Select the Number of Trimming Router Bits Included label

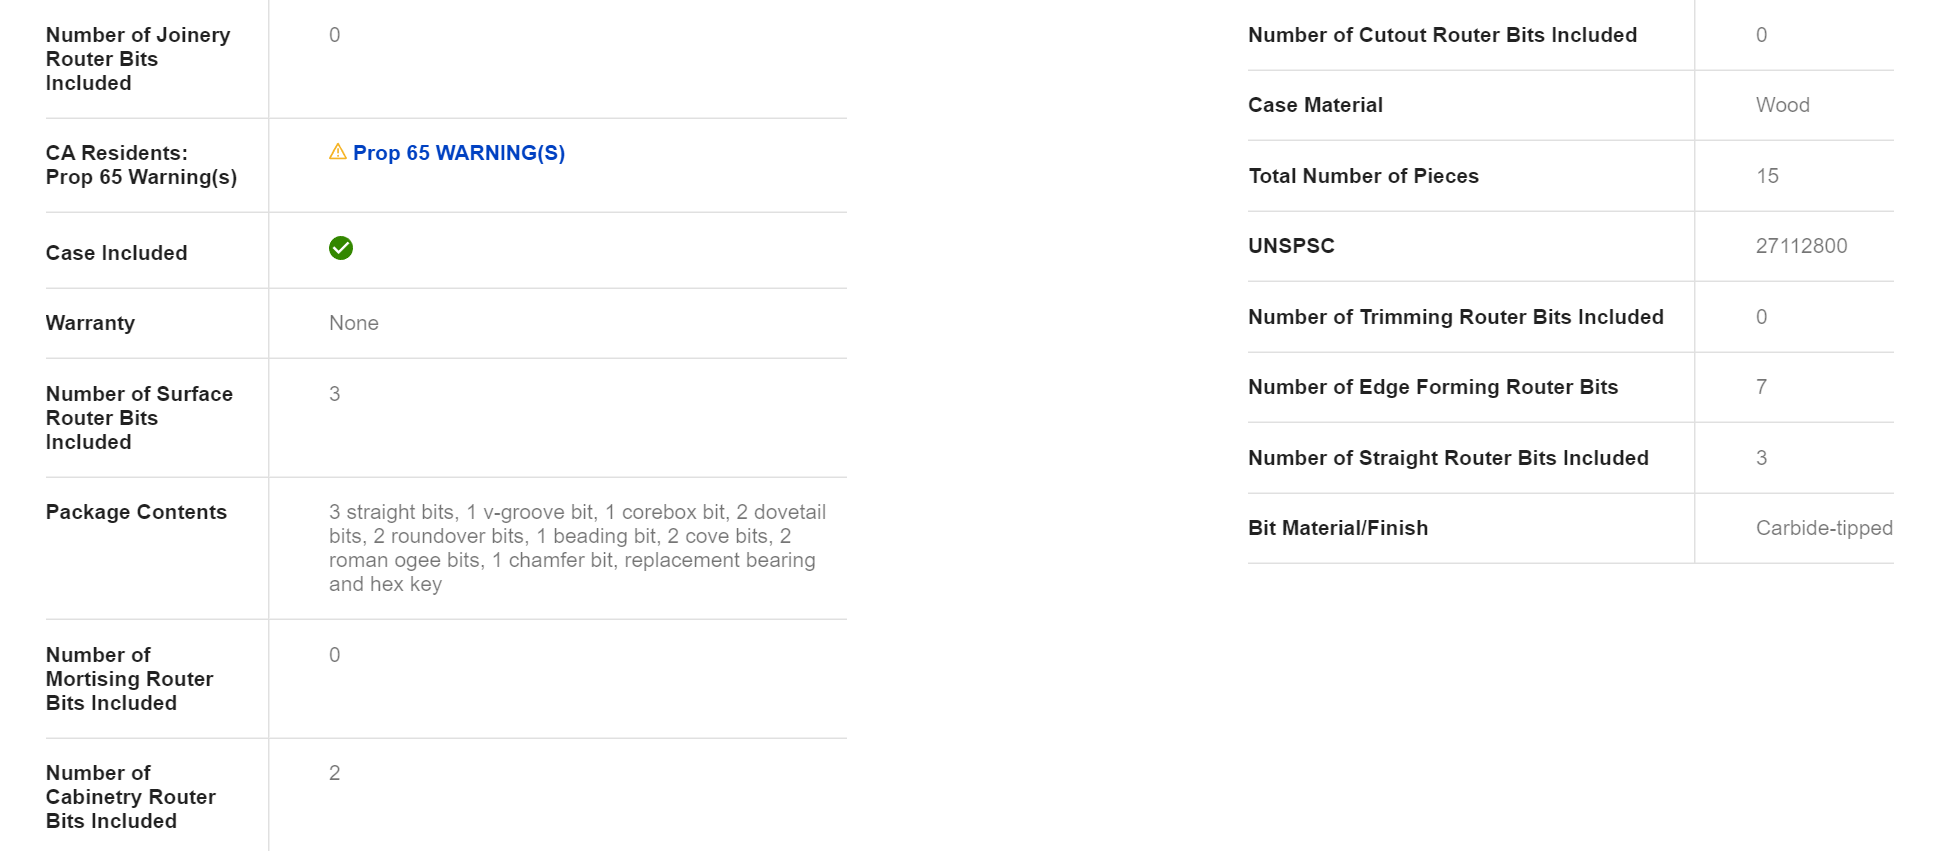pos(1455,317)
